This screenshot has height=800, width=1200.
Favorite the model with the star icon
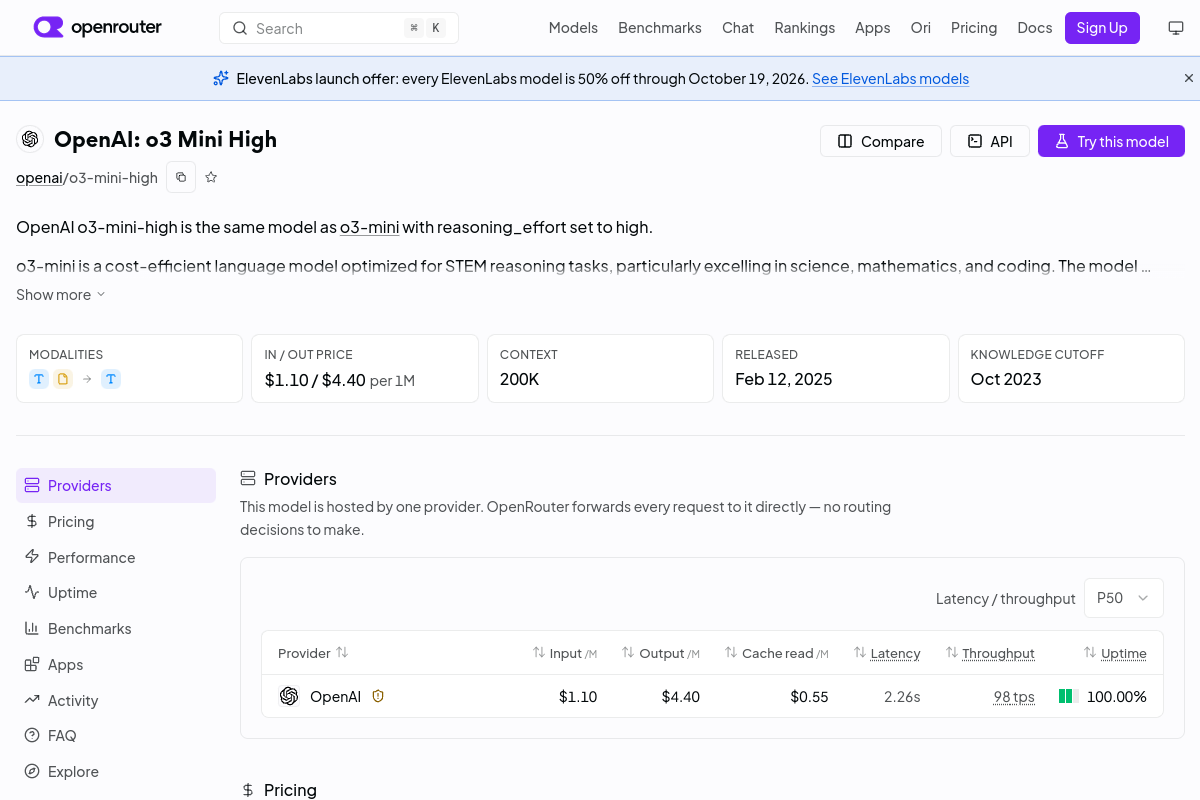tap(211, 177)
